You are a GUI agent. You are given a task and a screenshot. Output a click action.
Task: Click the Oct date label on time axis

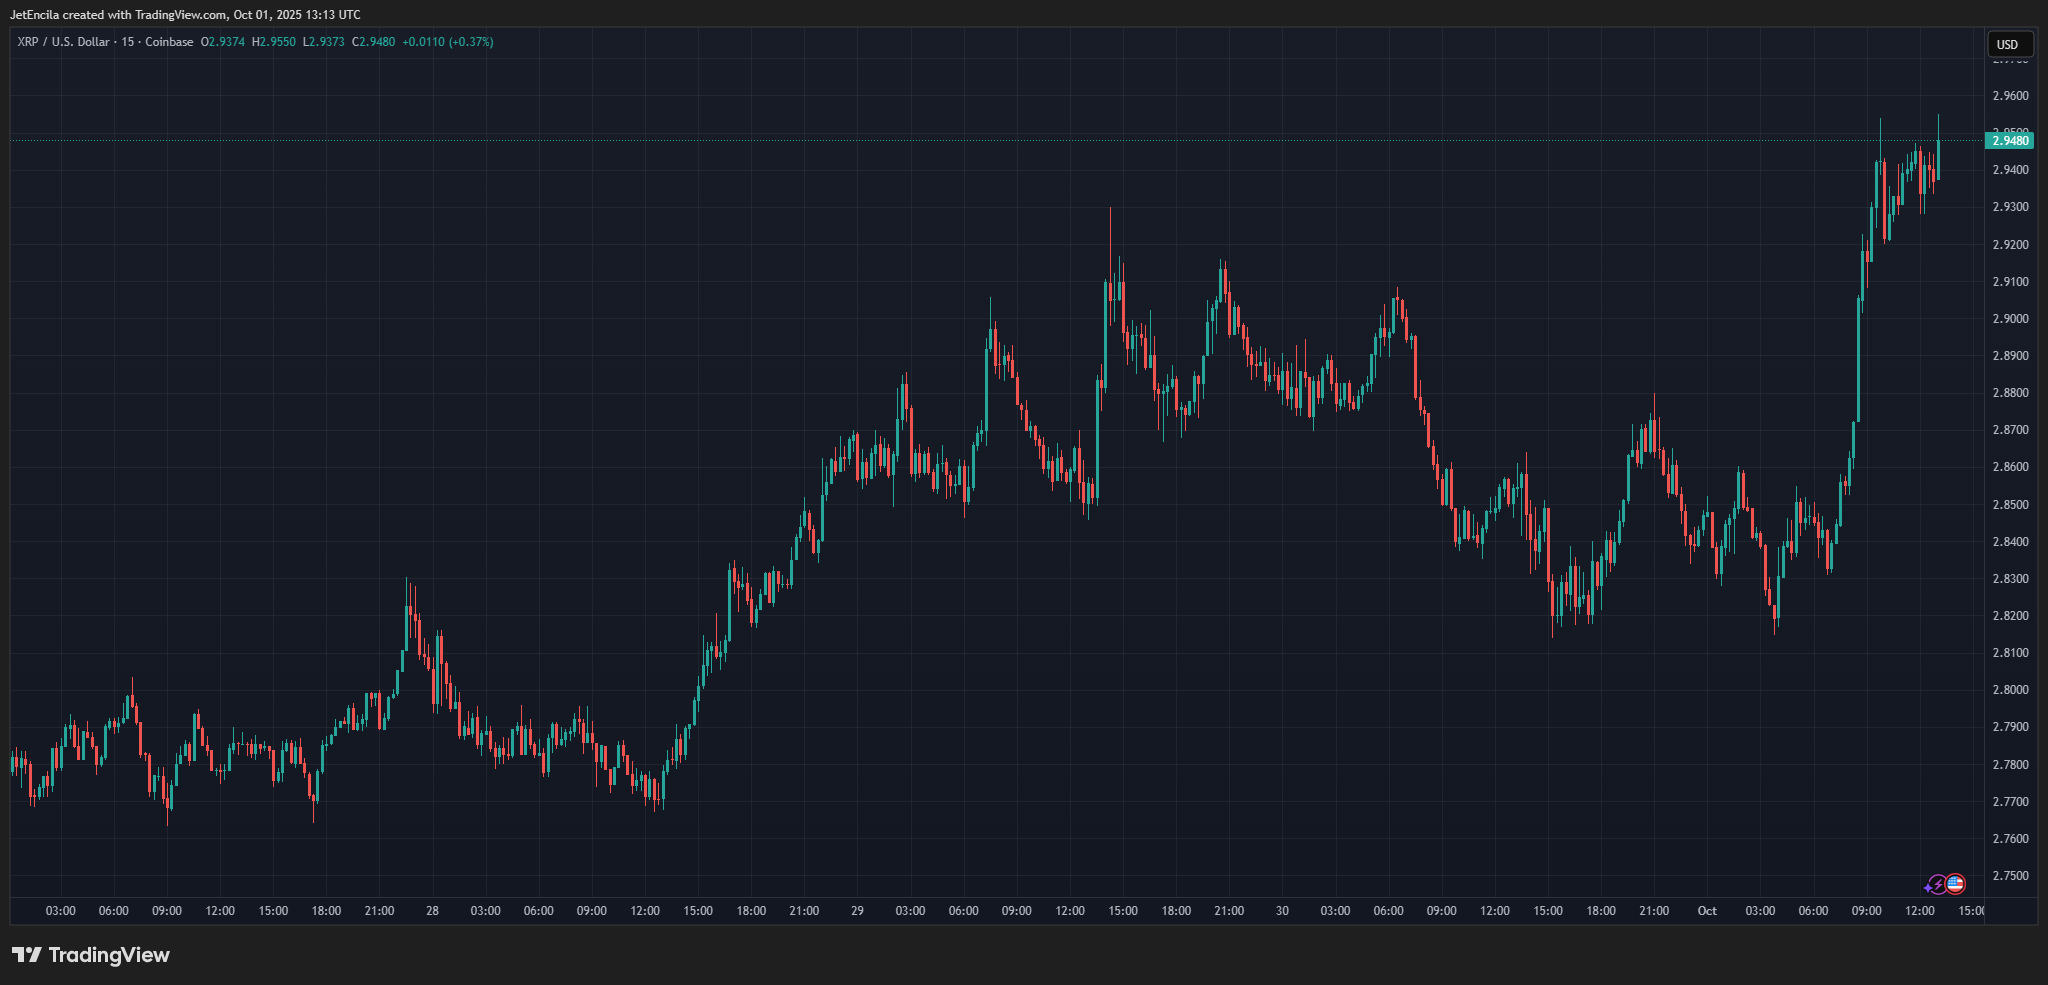pos(1707,911)
